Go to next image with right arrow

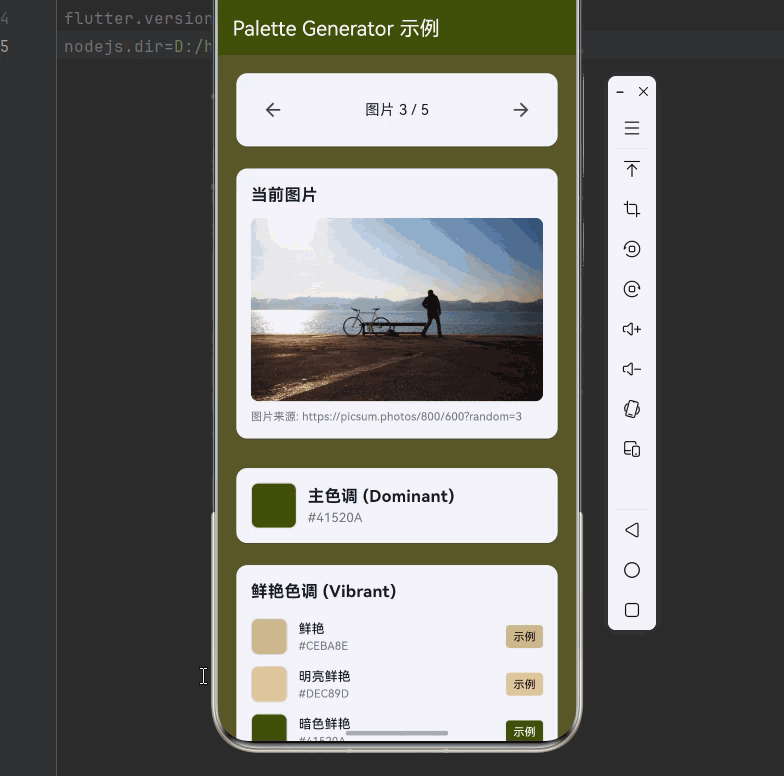pos(520,110)
